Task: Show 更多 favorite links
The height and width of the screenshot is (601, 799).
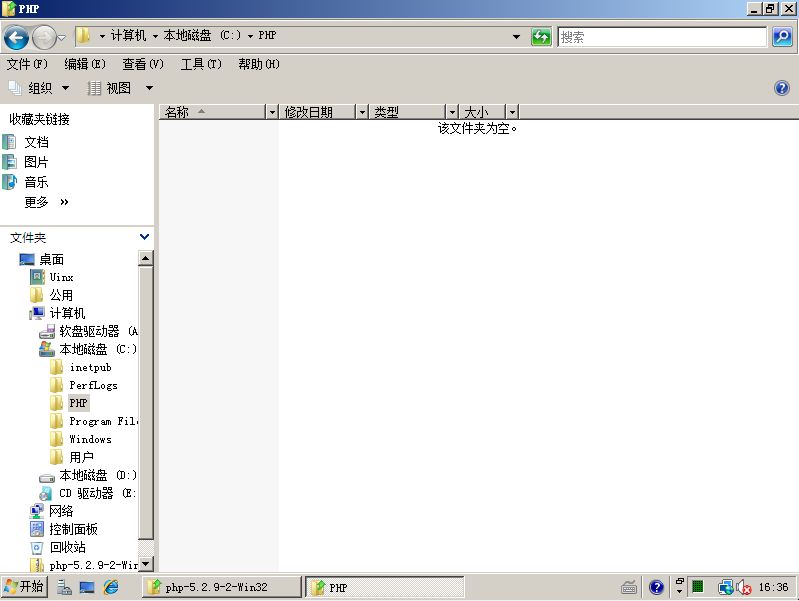Action: pos(46,202)
